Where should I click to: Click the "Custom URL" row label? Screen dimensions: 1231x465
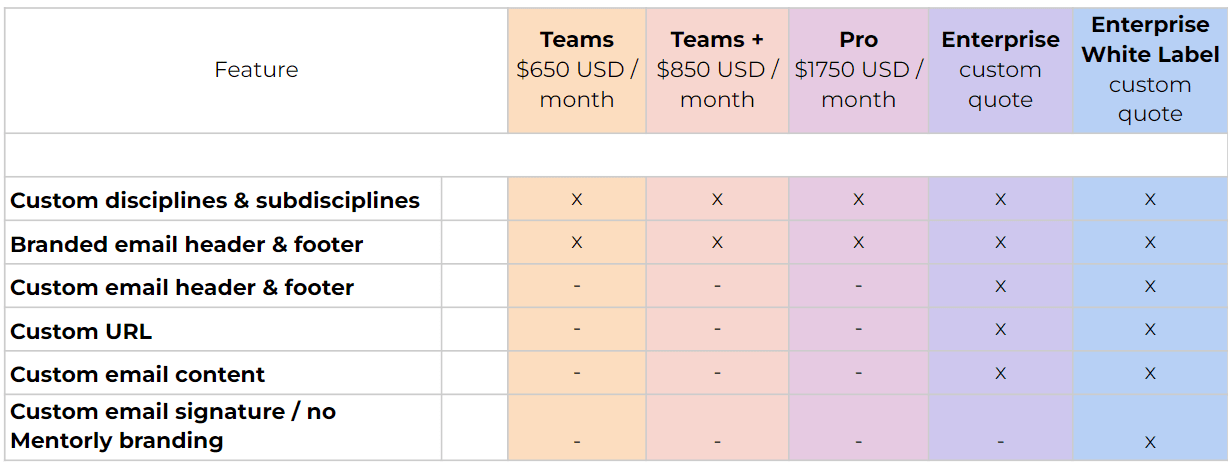(81, 331)
